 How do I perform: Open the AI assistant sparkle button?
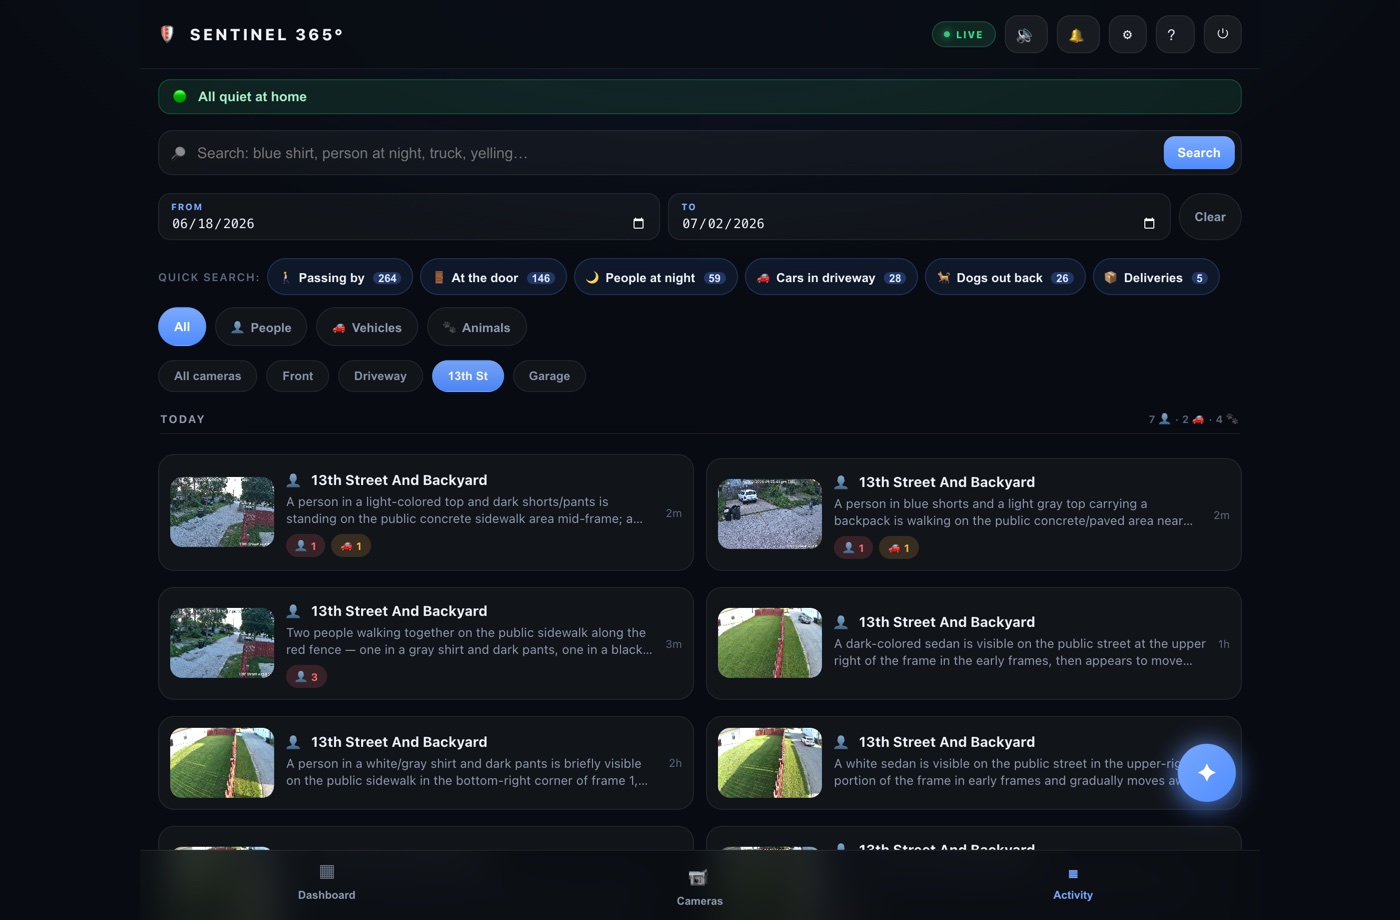(1207, 773)
